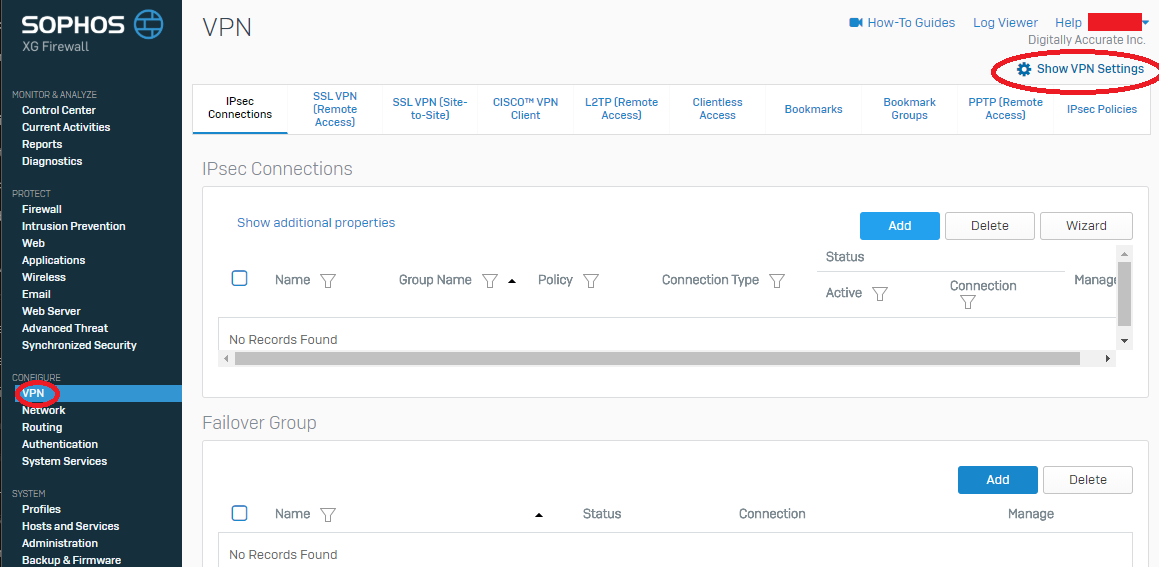This screenshot has height=567, width=1159.
Task: Open Reports in sidebar
Action: (x=42, y=144)
